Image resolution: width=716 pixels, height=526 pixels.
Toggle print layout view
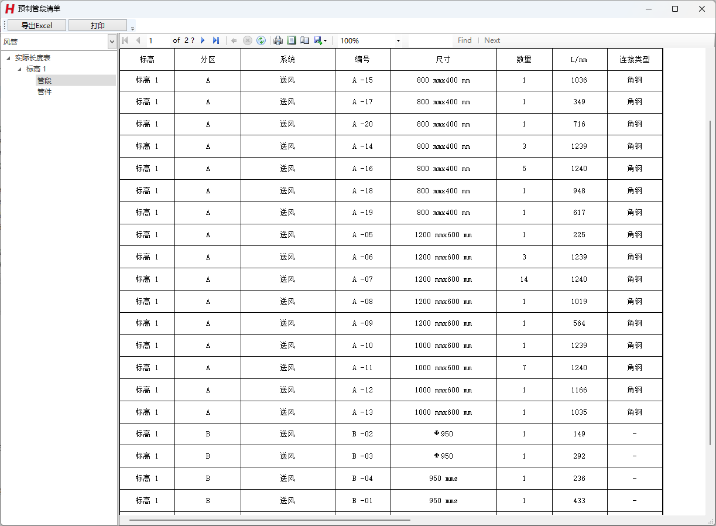point(291,41)
